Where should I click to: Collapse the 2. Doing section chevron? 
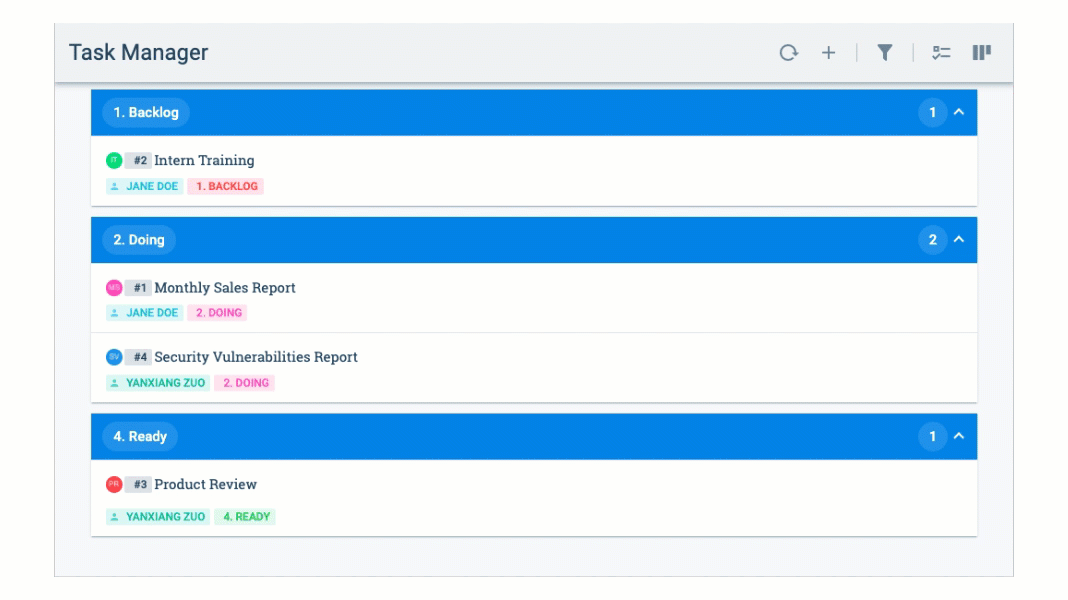click(x=959, y=240)
